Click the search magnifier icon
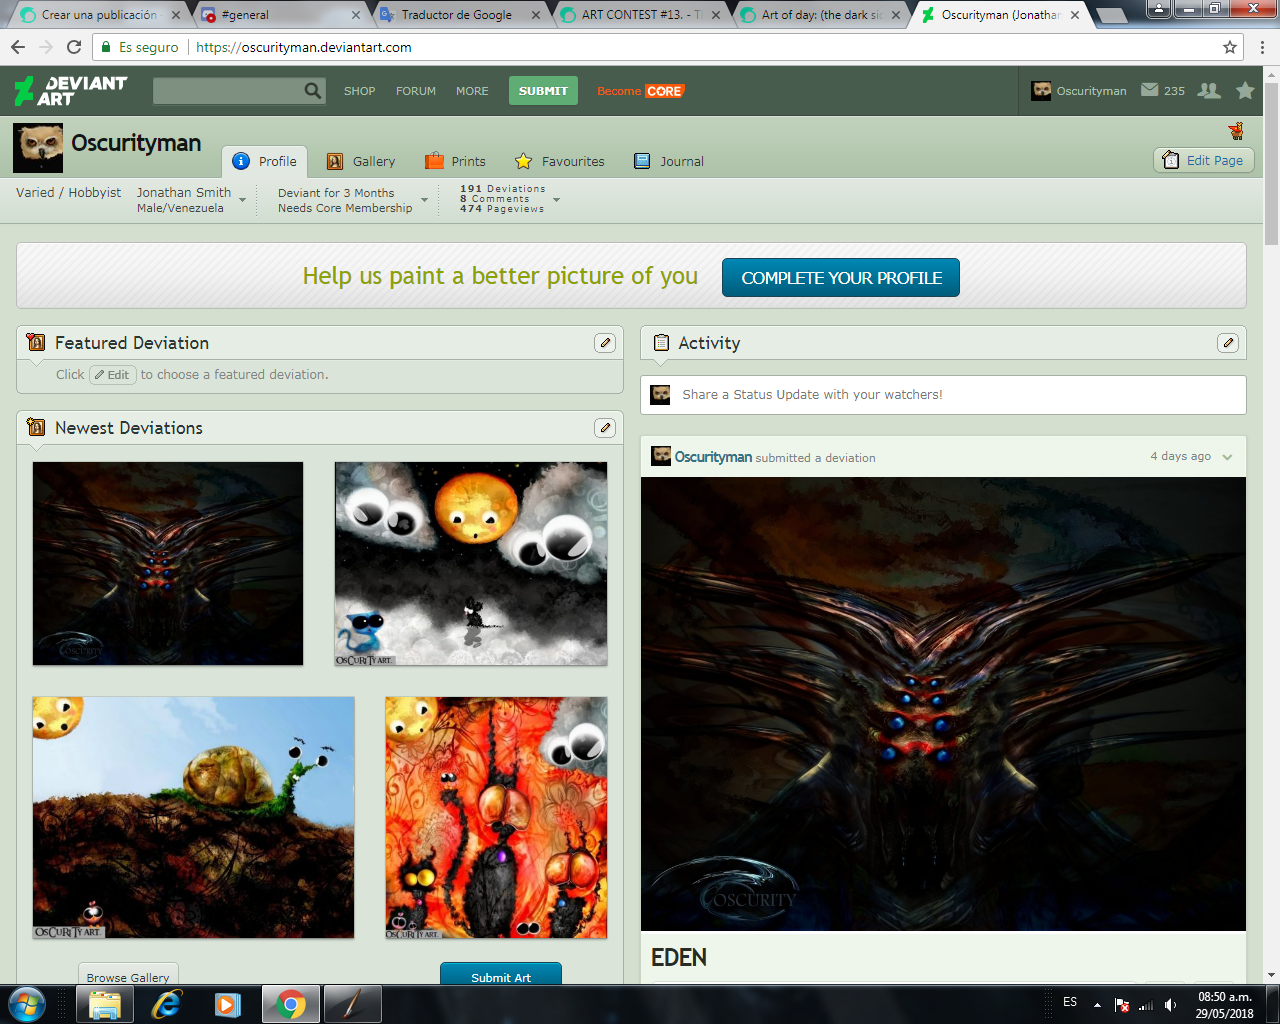Viewport: 1280px width, 1024px height. (313, 91)
